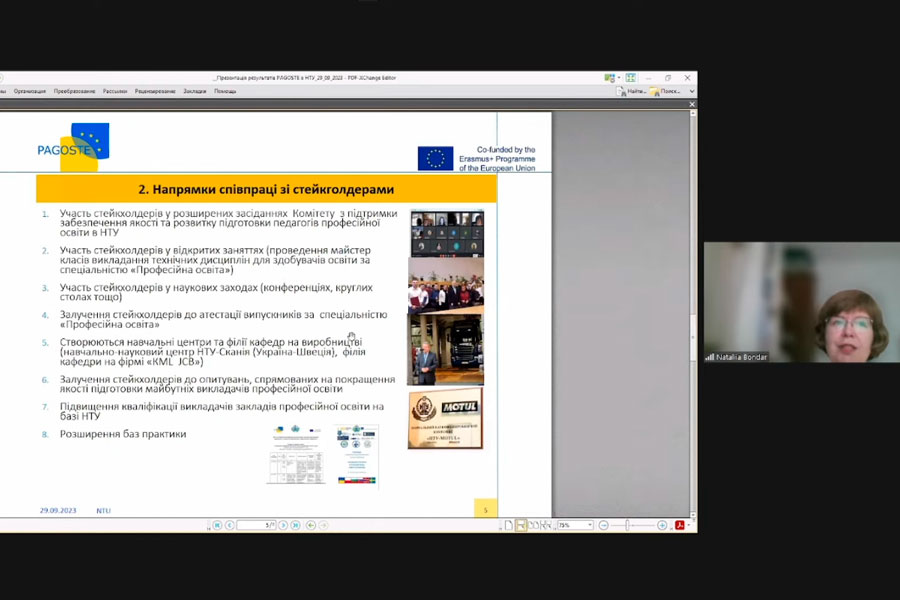Click the '29.09.2023' date in slide footer
900x600 pixels.
pos(58,510)
